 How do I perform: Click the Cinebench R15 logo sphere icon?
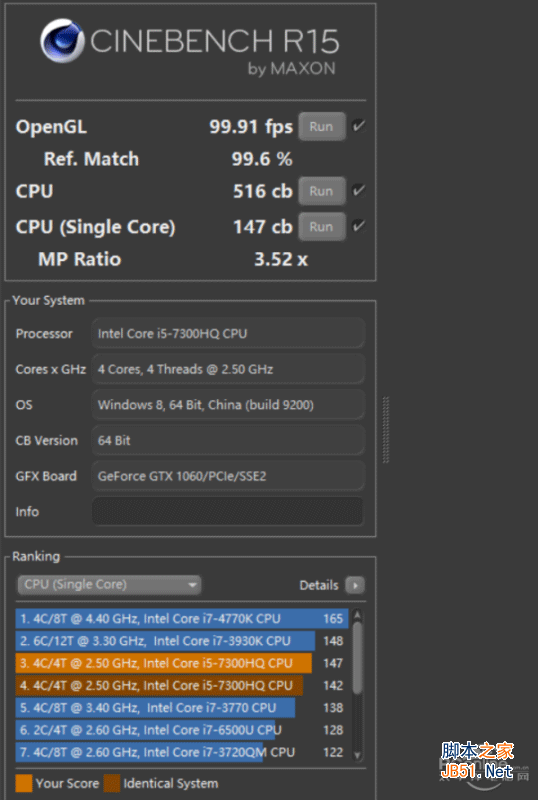[62, 41]
